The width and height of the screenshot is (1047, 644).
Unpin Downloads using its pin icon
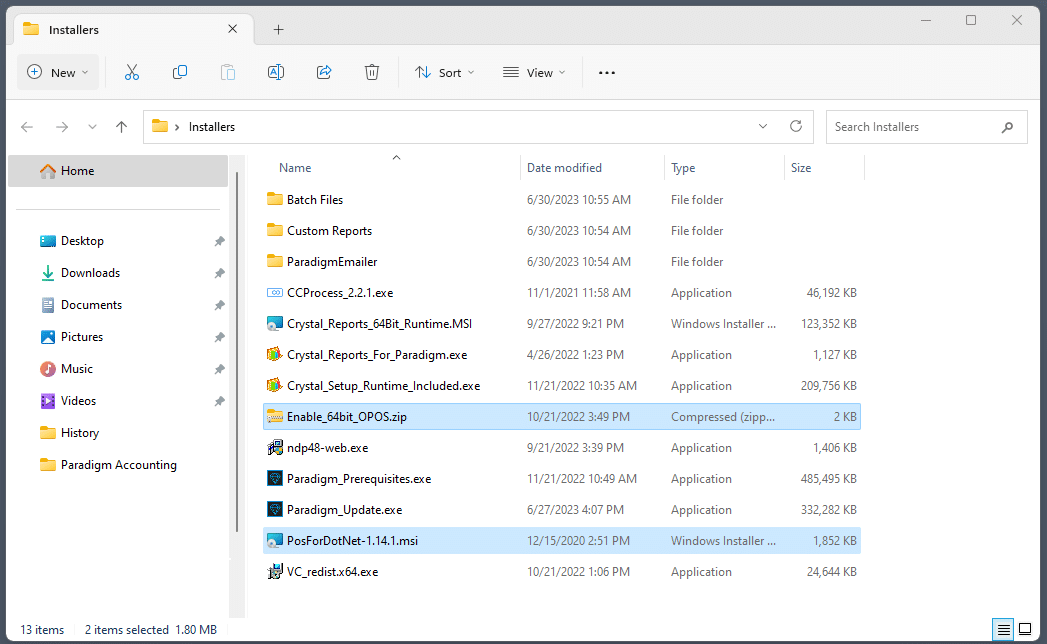219,273
